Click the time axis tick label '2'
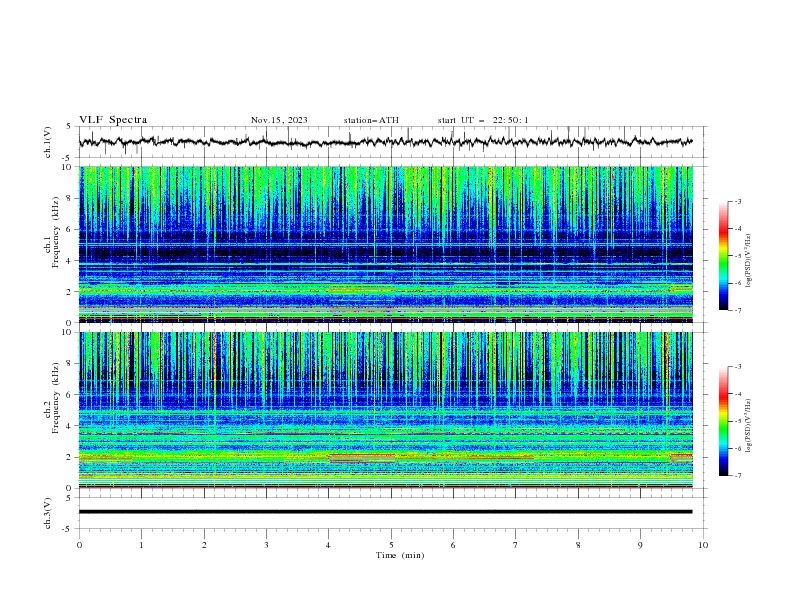 tap(204, 545)
